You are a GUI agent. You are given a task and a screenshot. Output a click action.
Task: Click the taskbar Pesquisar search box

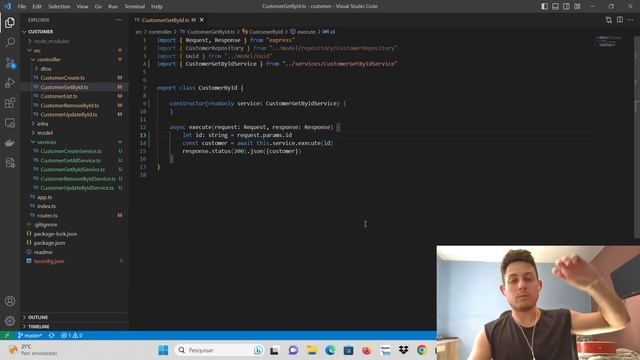pyautogui.click(x=219, y=350)
